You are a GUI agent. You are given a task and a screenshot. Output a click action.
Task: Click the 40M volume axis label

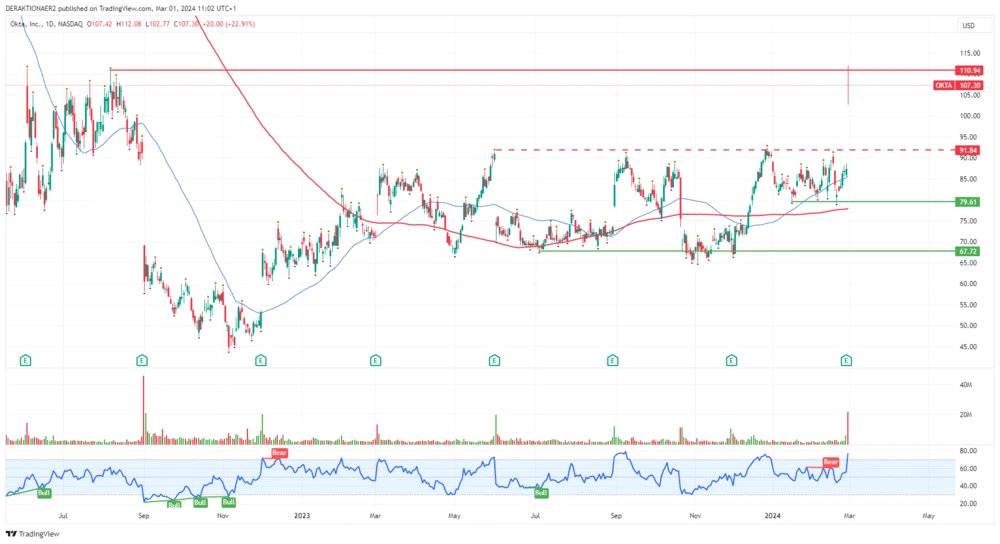[x=966, y=385]
